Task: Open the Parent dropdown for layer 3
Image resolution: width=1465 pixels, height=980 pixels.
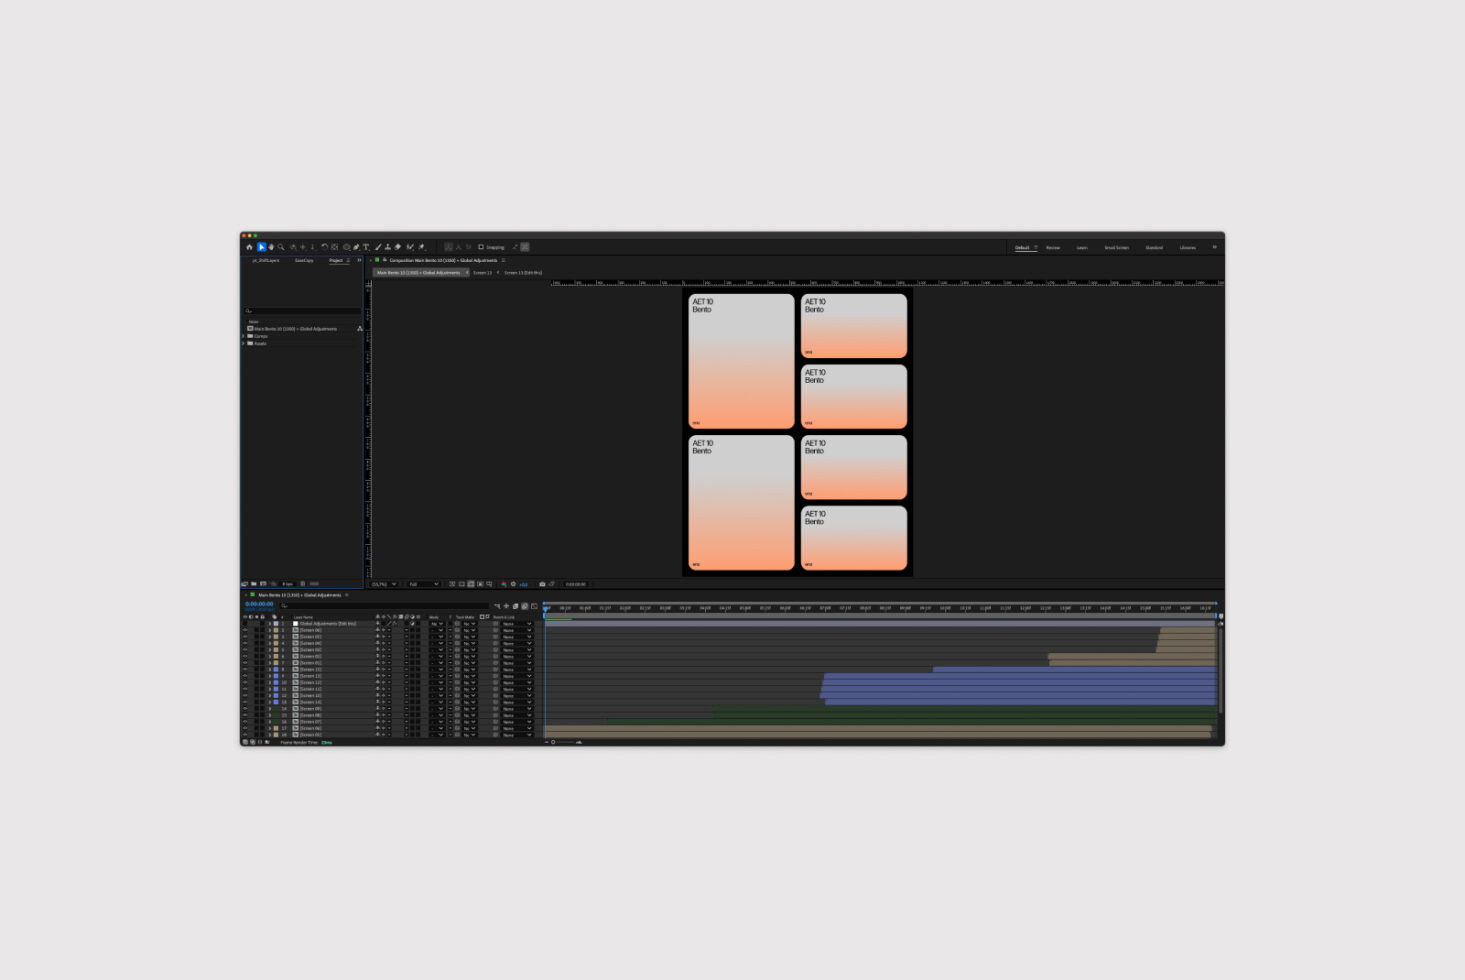Action: pyautogui.click(x=516, y=637)
